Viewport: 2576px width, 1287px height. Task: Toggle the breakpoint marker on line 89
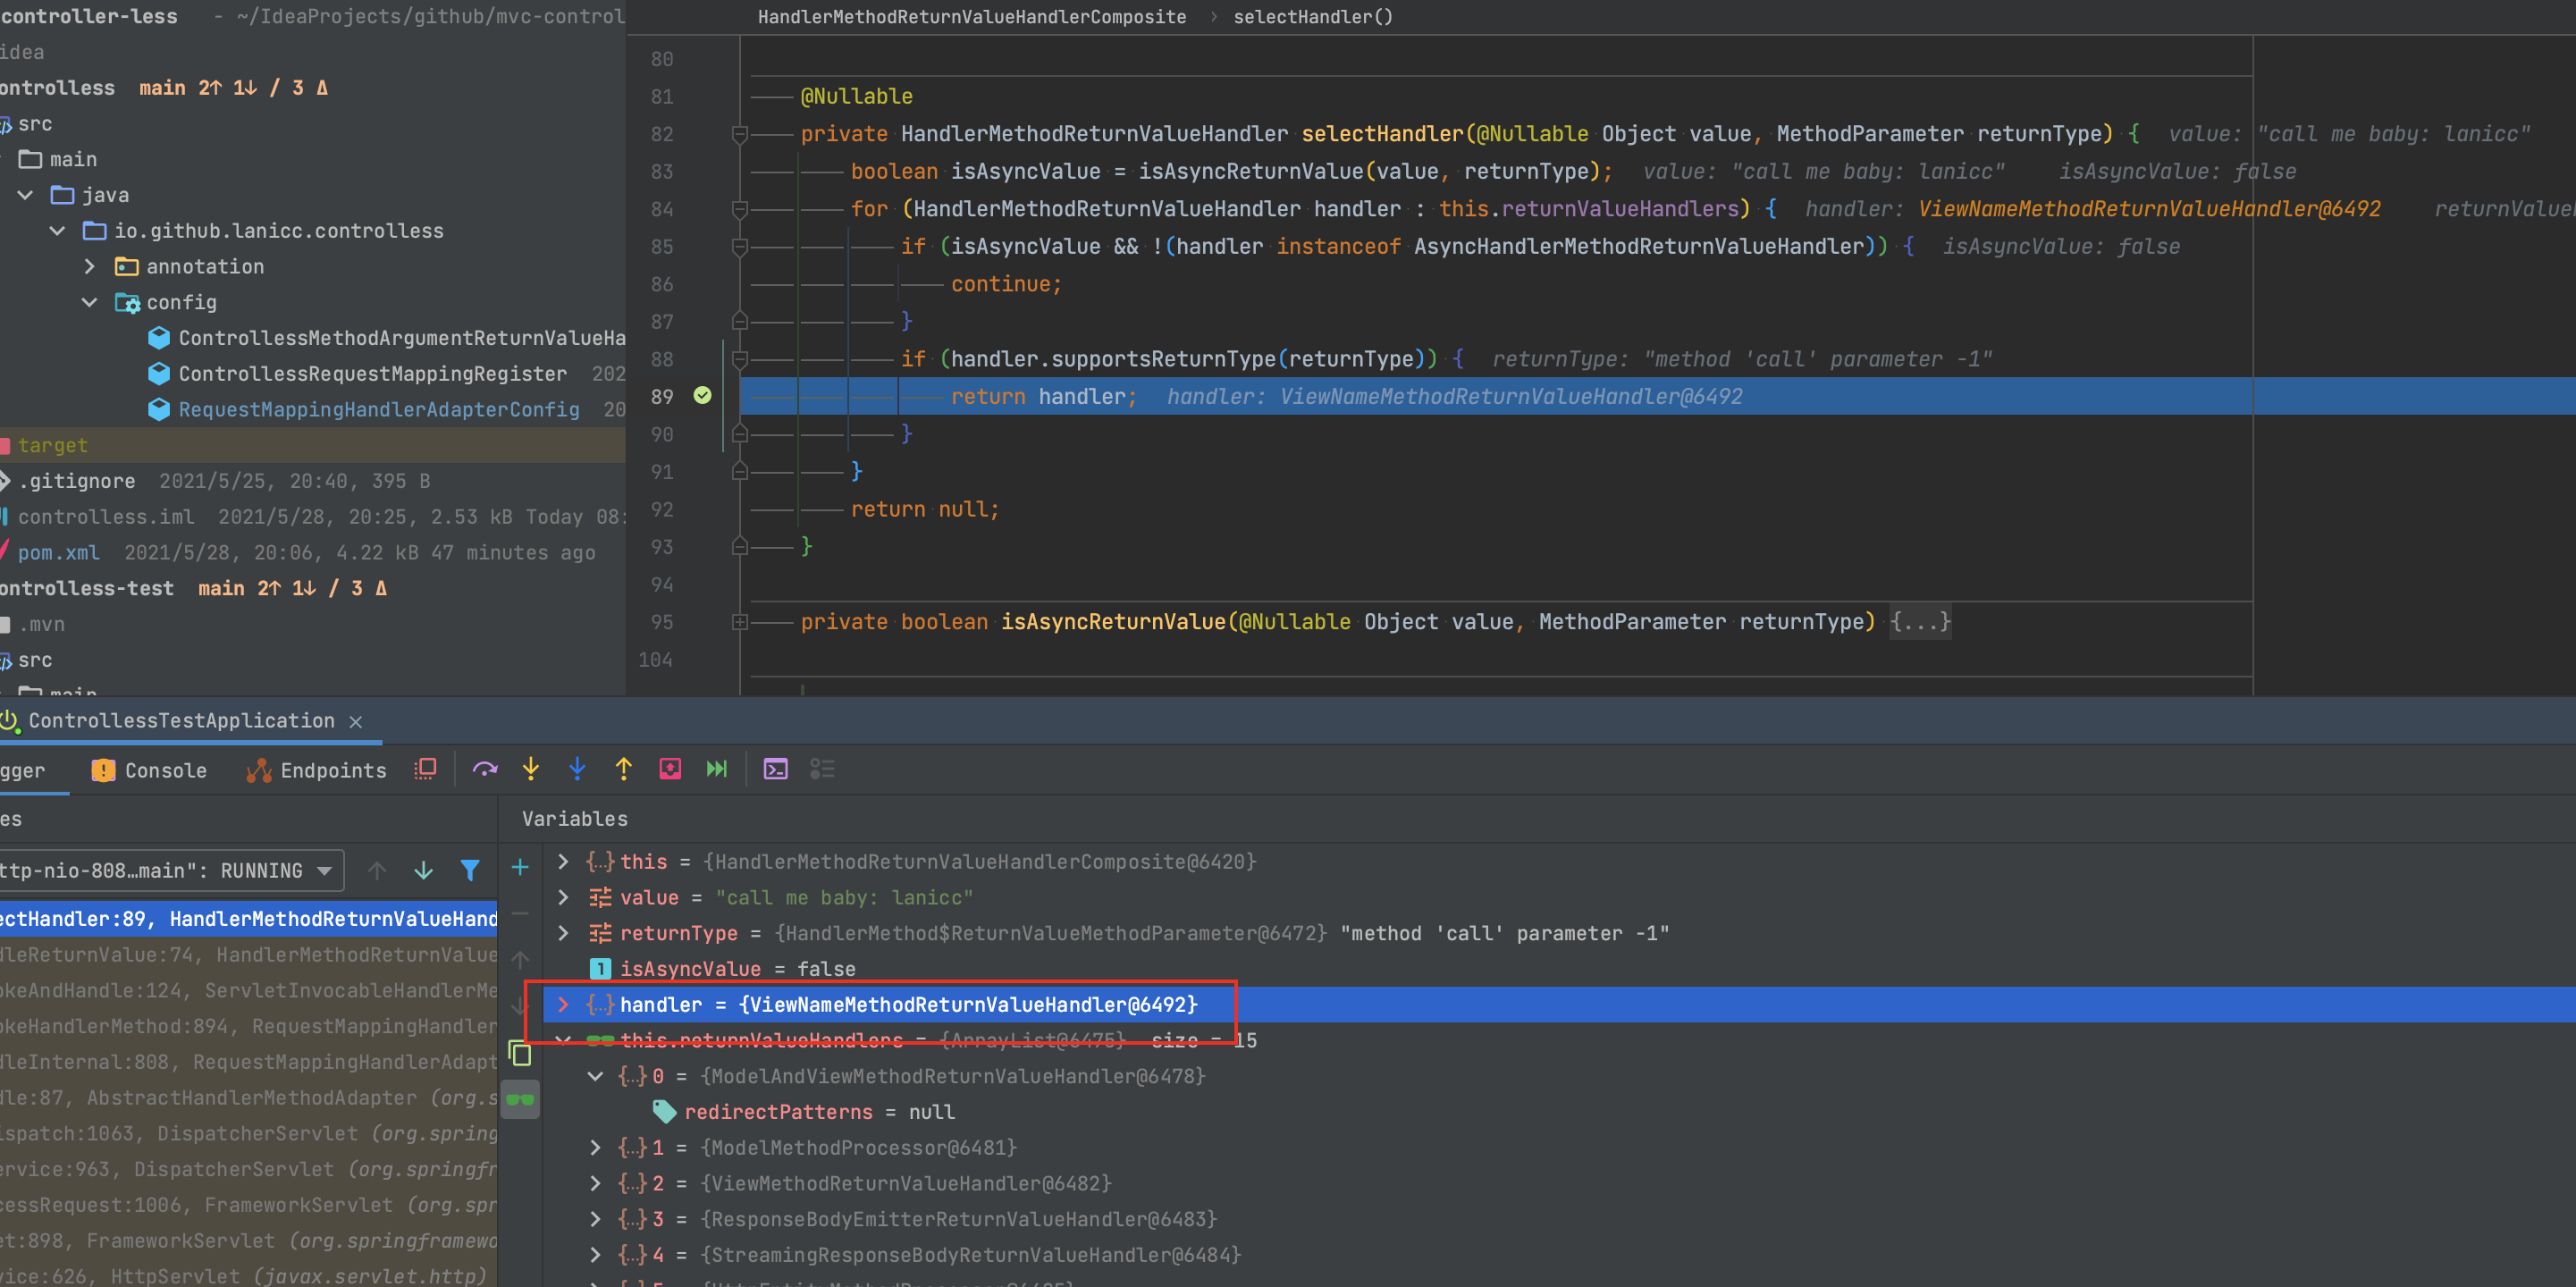coord(702,396)
